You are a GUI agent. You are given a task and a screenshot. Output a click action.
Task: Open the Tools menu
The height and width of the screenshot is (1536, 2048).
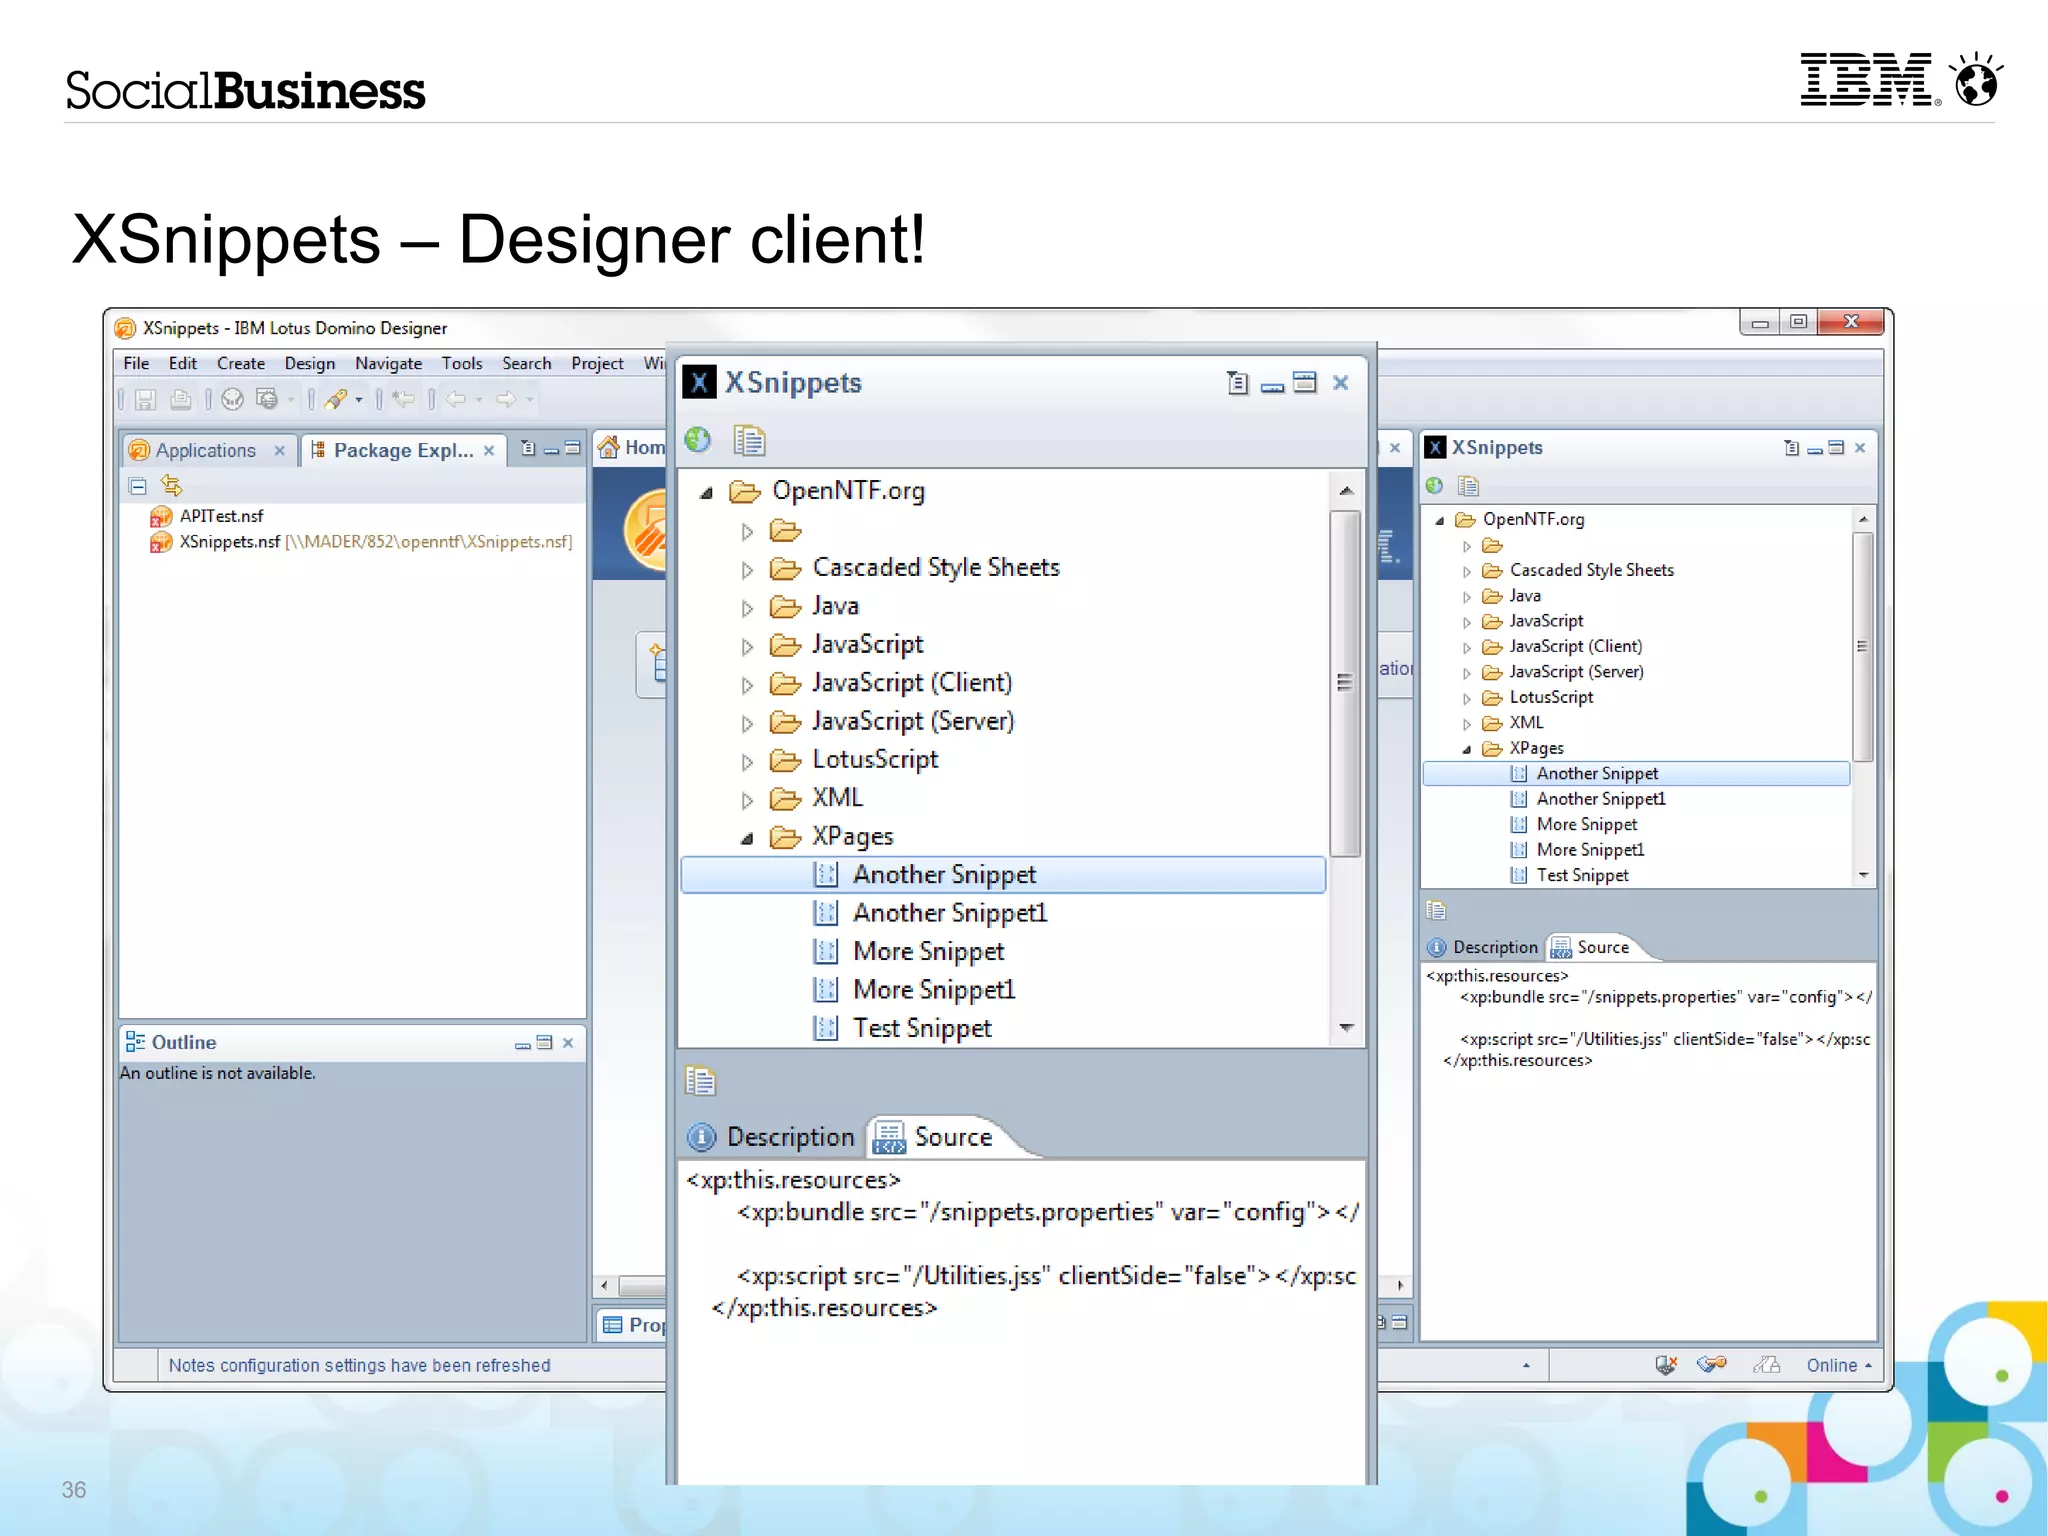[462, 363]
